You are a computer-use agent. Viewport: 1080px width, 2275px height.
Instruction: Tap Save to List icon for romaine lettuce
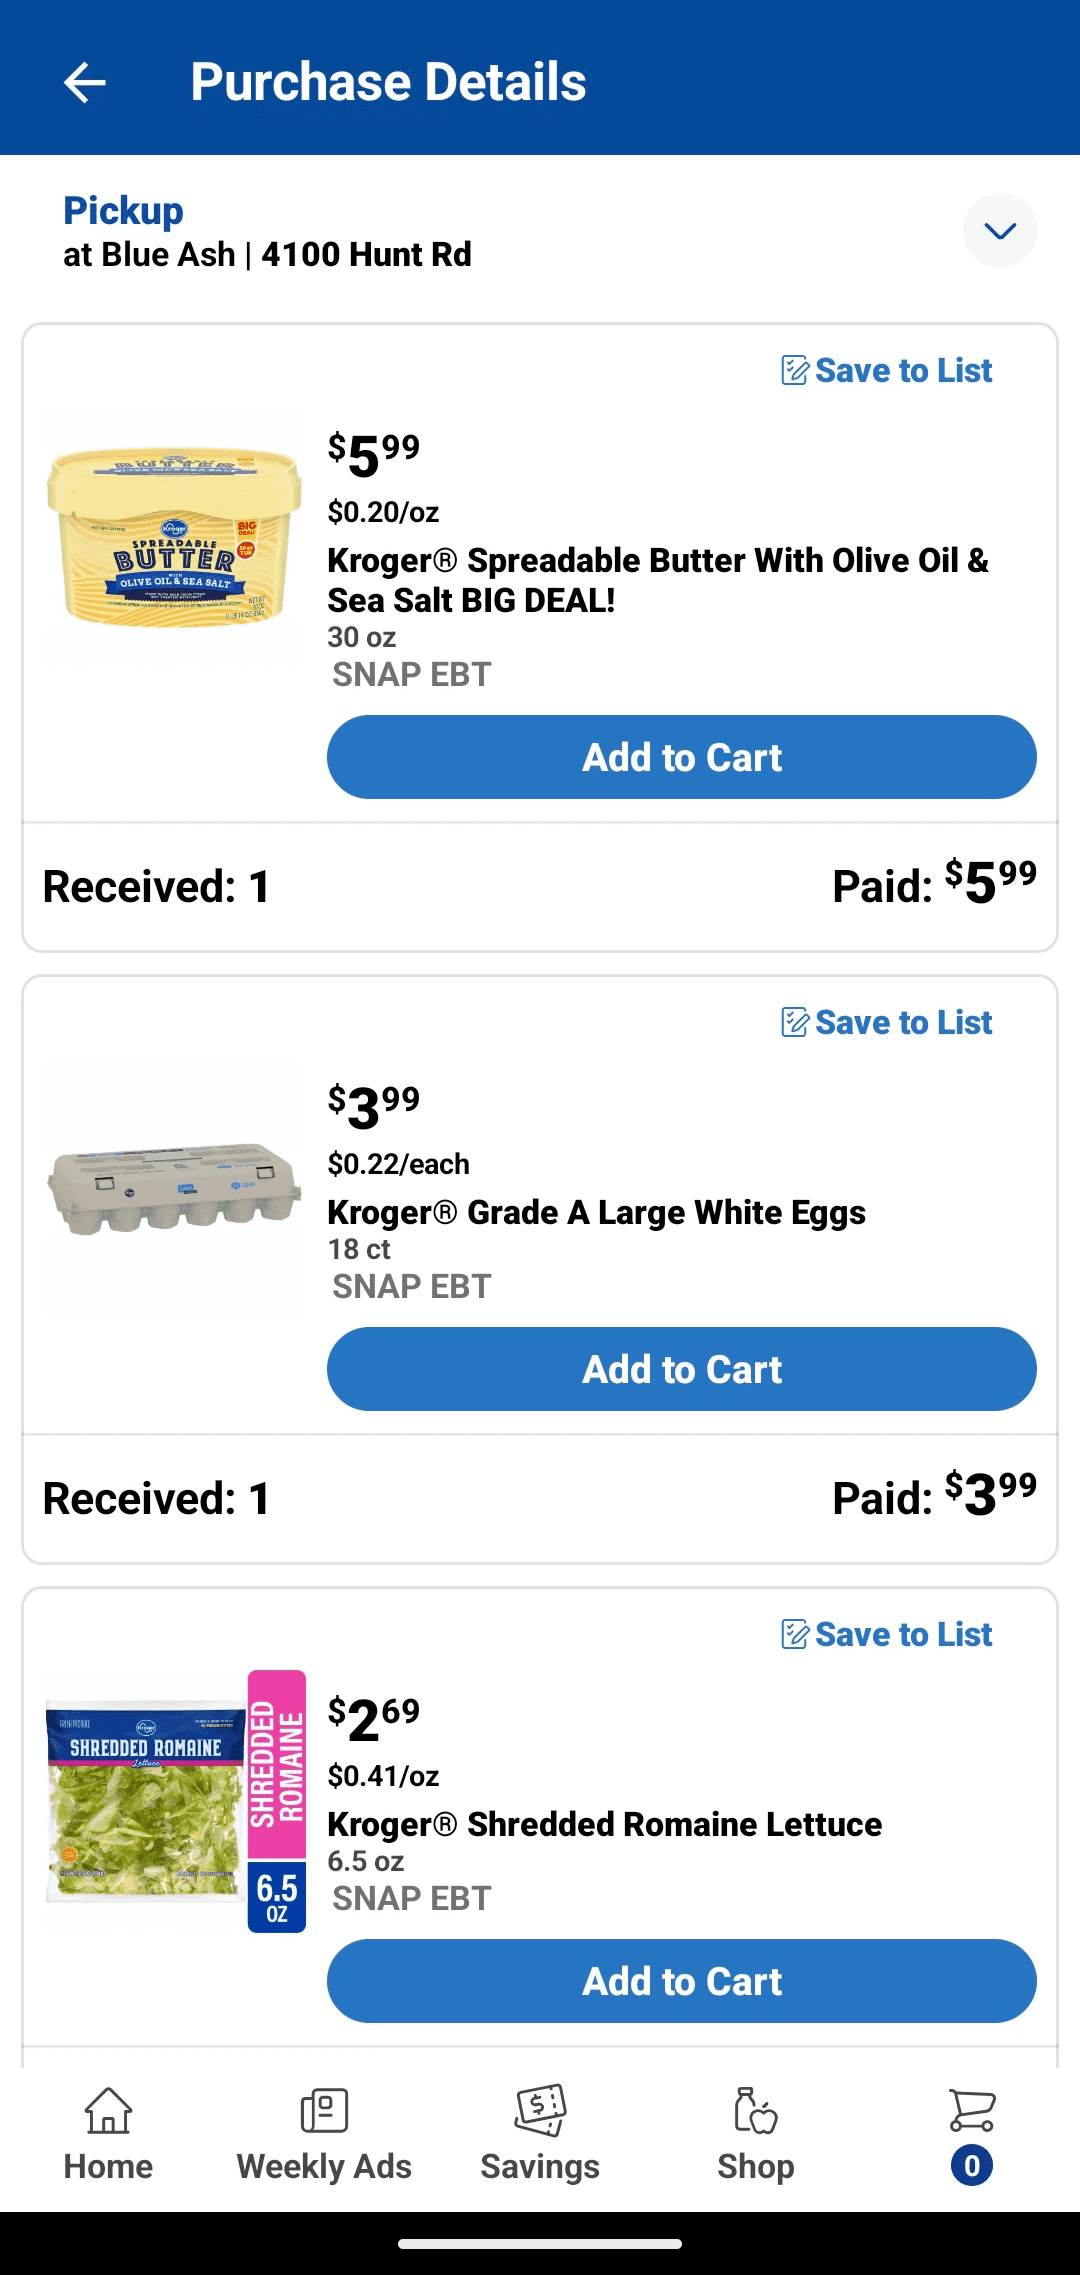click(x=795, y=1634)
